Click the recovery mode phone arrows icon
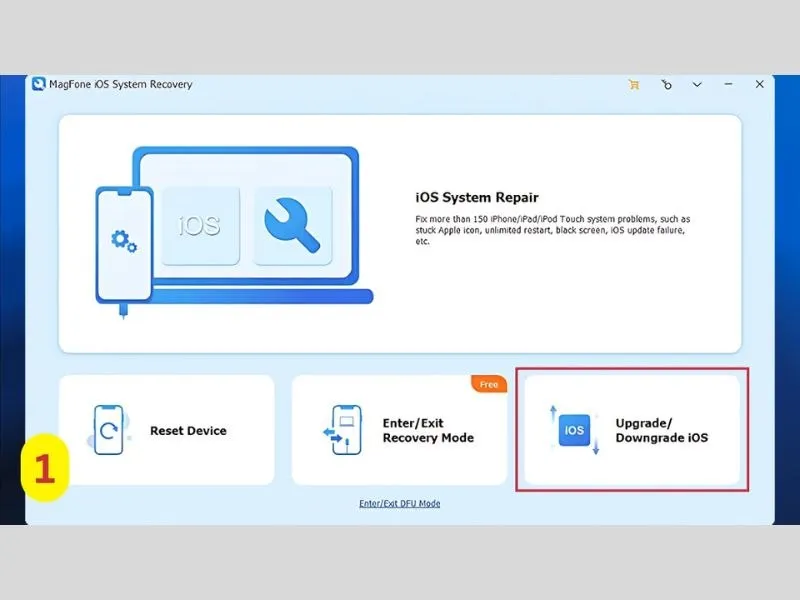Screen dimensions: 800x600 [343, 430]
